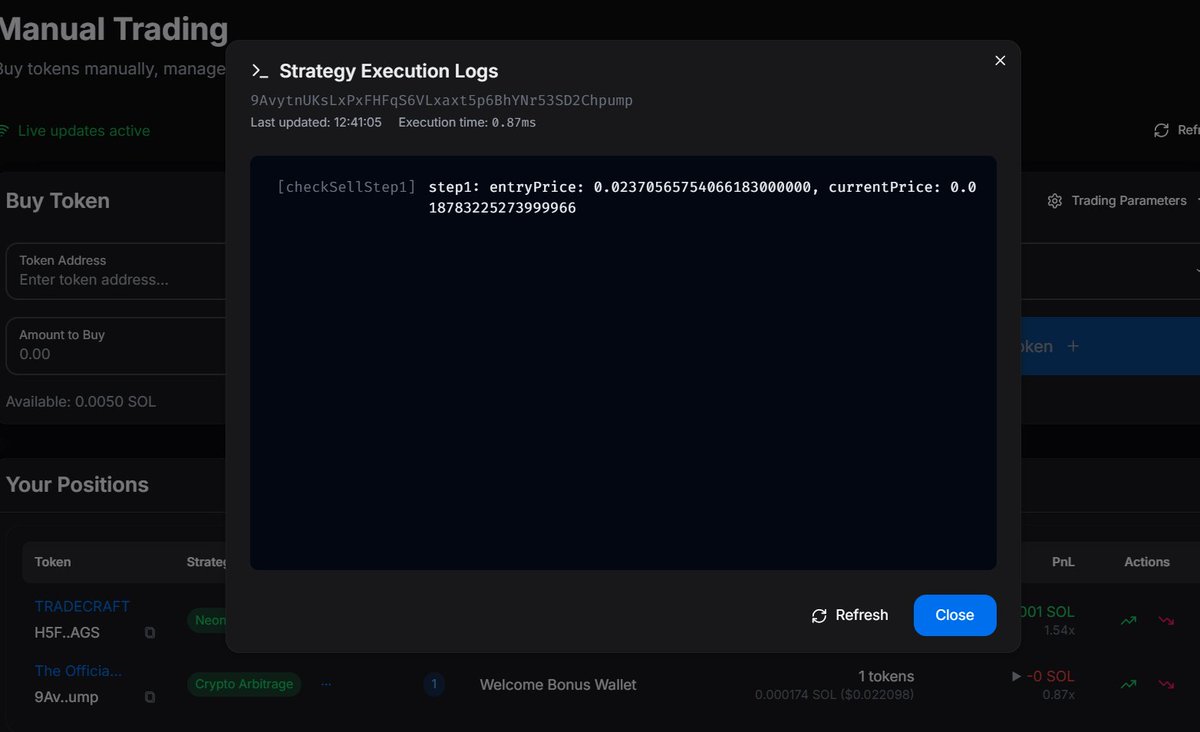Open Trading Parameters gear settings
The height and width of the screenshot is (732, 1200).
click(x=1054, y=201)
